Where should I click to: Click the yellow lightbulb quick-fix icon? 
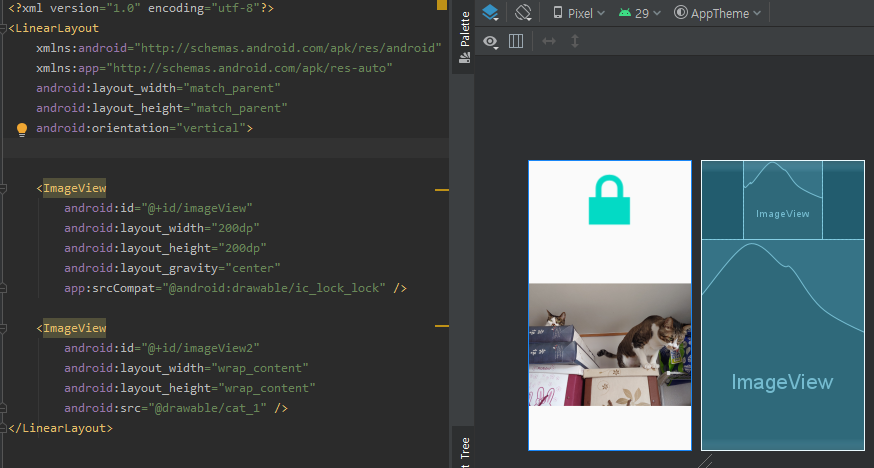click(x=22, y=129)
